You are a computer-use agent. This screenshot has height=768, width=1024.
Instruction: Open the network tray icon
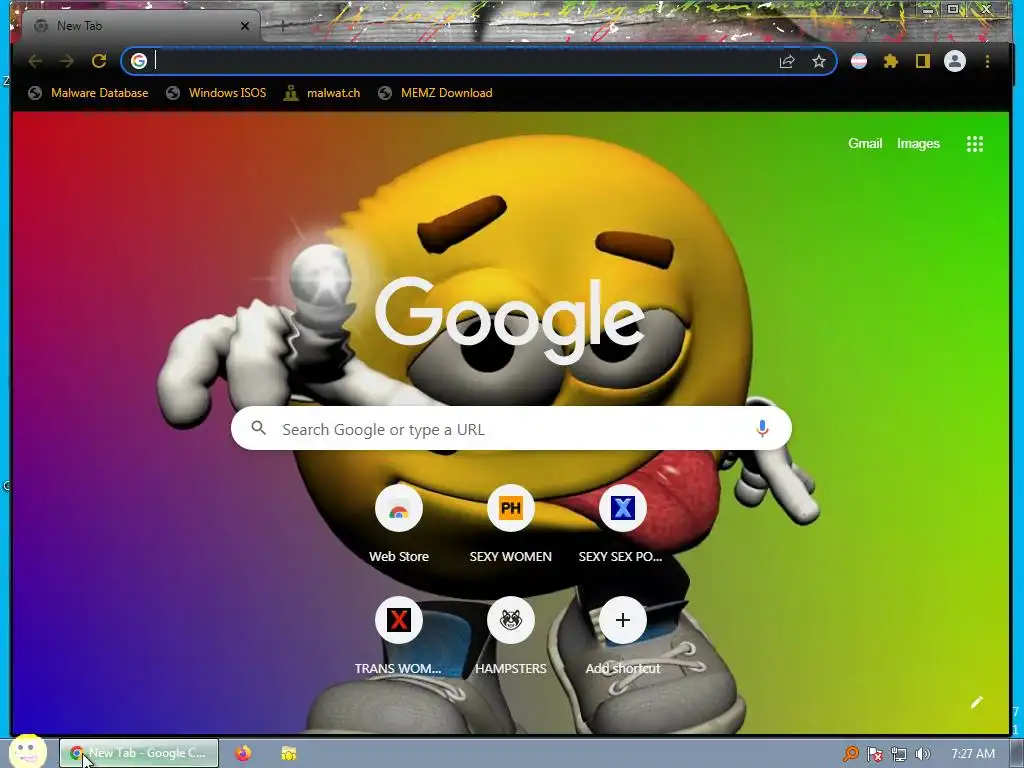click(x=899, y=754)
